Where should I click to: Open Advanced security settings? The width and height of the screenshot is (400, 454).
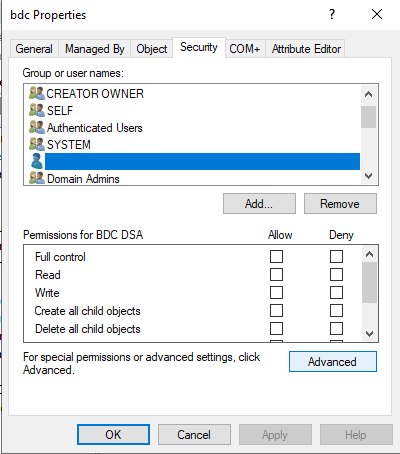coord(333,362)
